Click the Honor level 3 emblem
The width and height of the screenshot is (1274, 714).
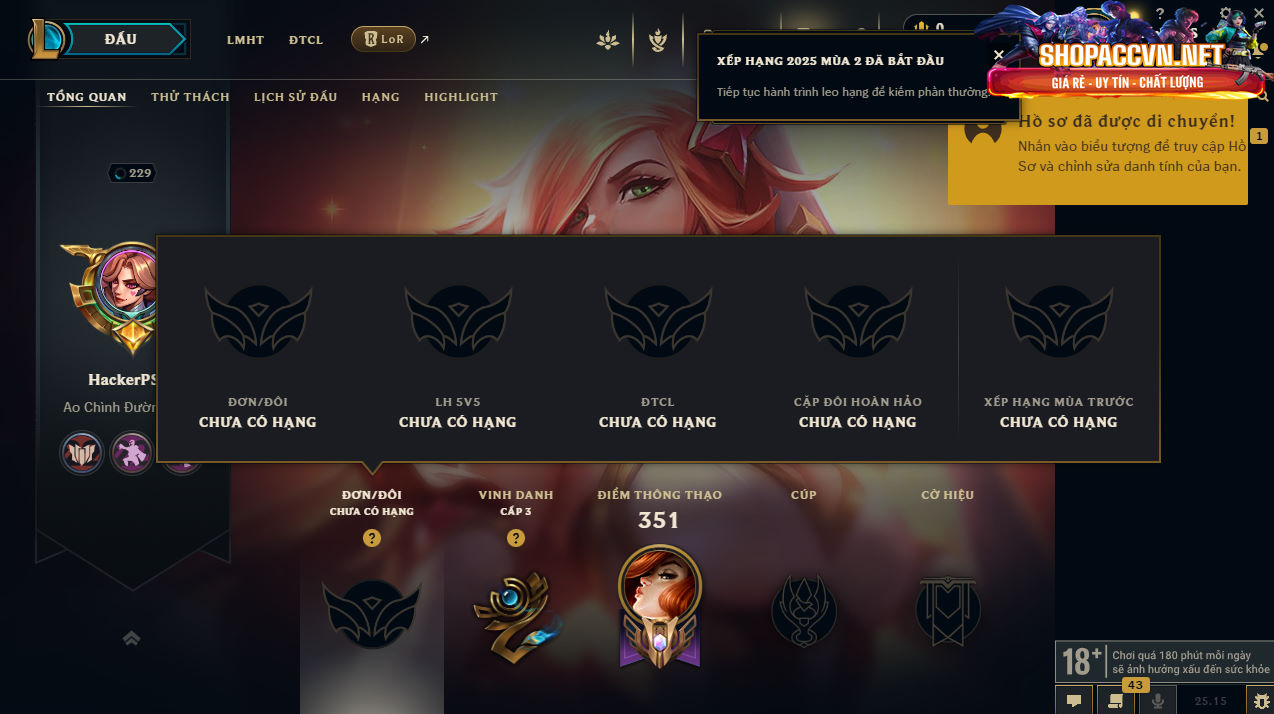[514, 612]
